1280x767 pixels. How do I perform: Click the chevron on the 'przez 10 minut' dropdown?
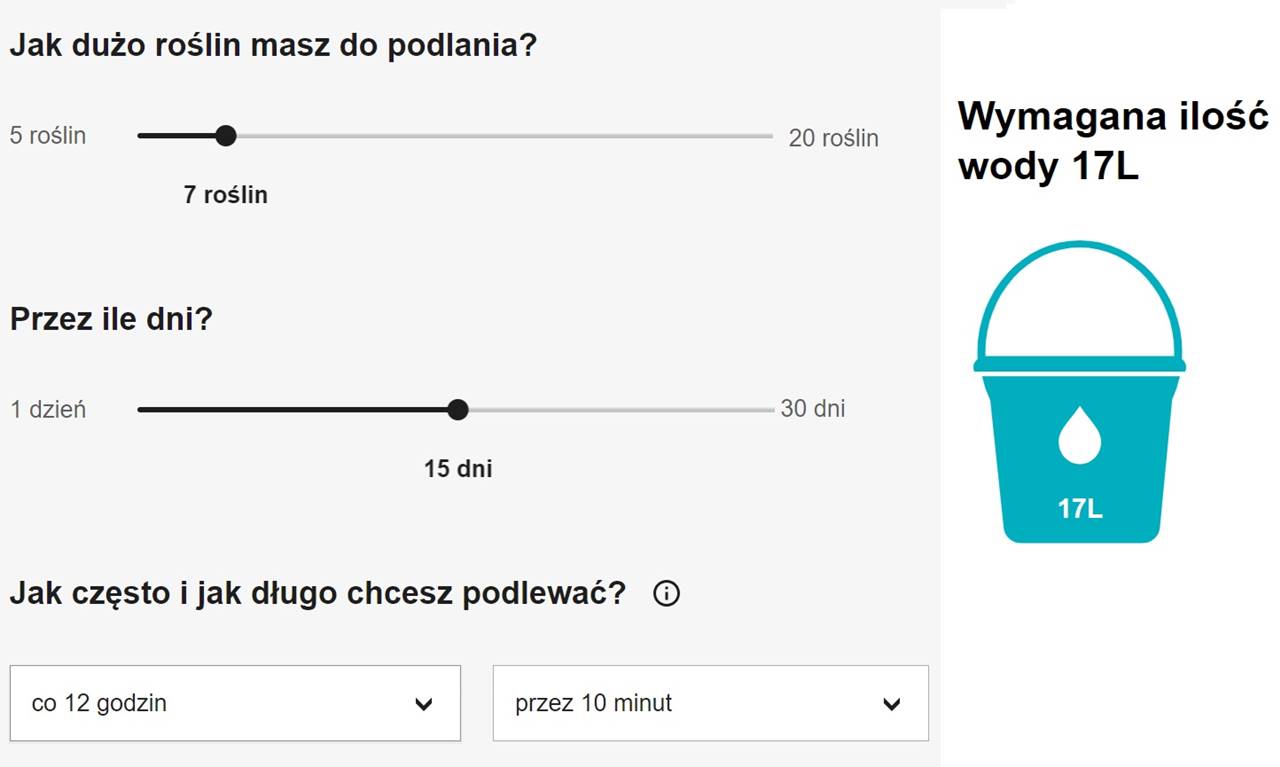click(891, 704)
